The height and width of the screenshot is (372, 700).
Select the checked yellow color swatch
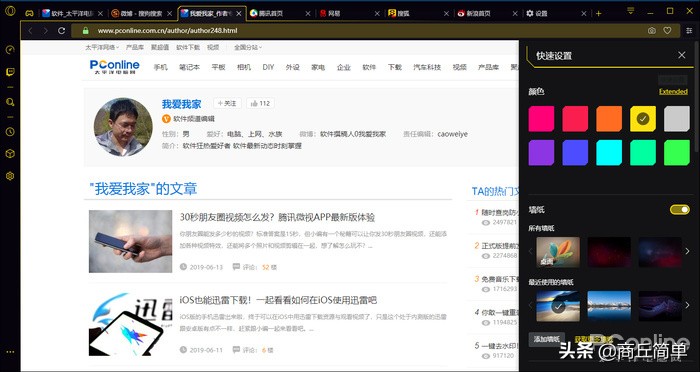(x=643, y=119)
